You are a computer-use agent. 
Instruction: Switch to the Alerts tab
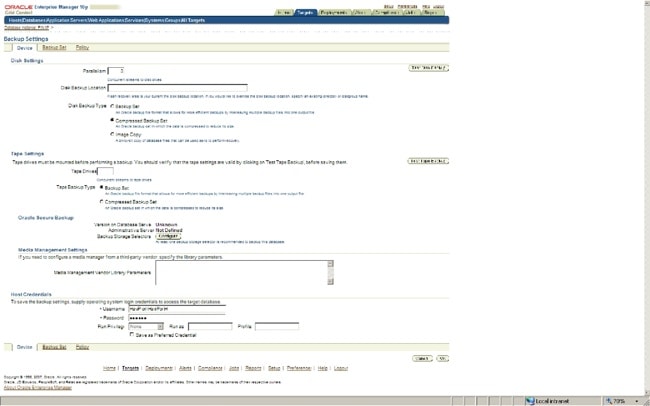pos(361,12)
